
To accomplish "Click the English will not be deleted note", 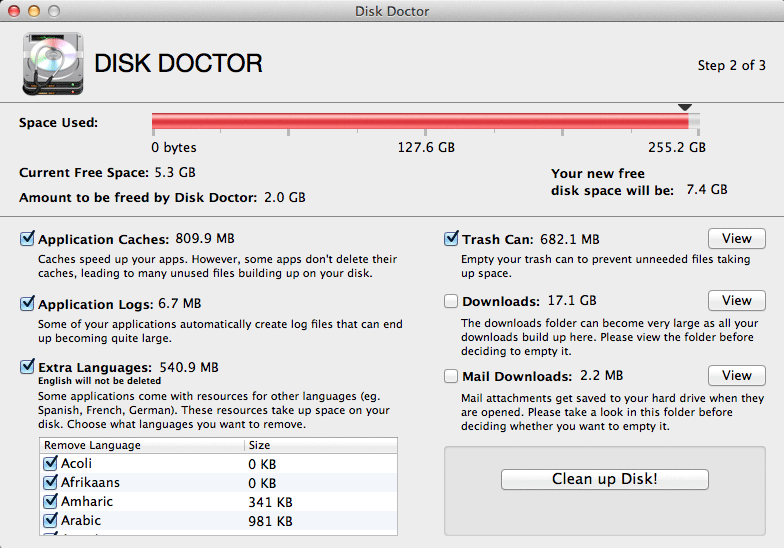I will pos(100,381).
